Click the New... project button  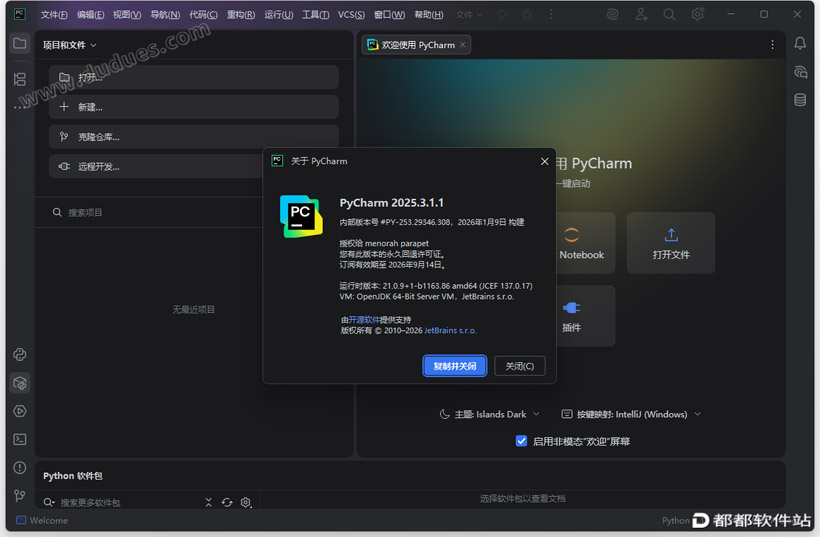pyautogui.click(x=194, y=107)
